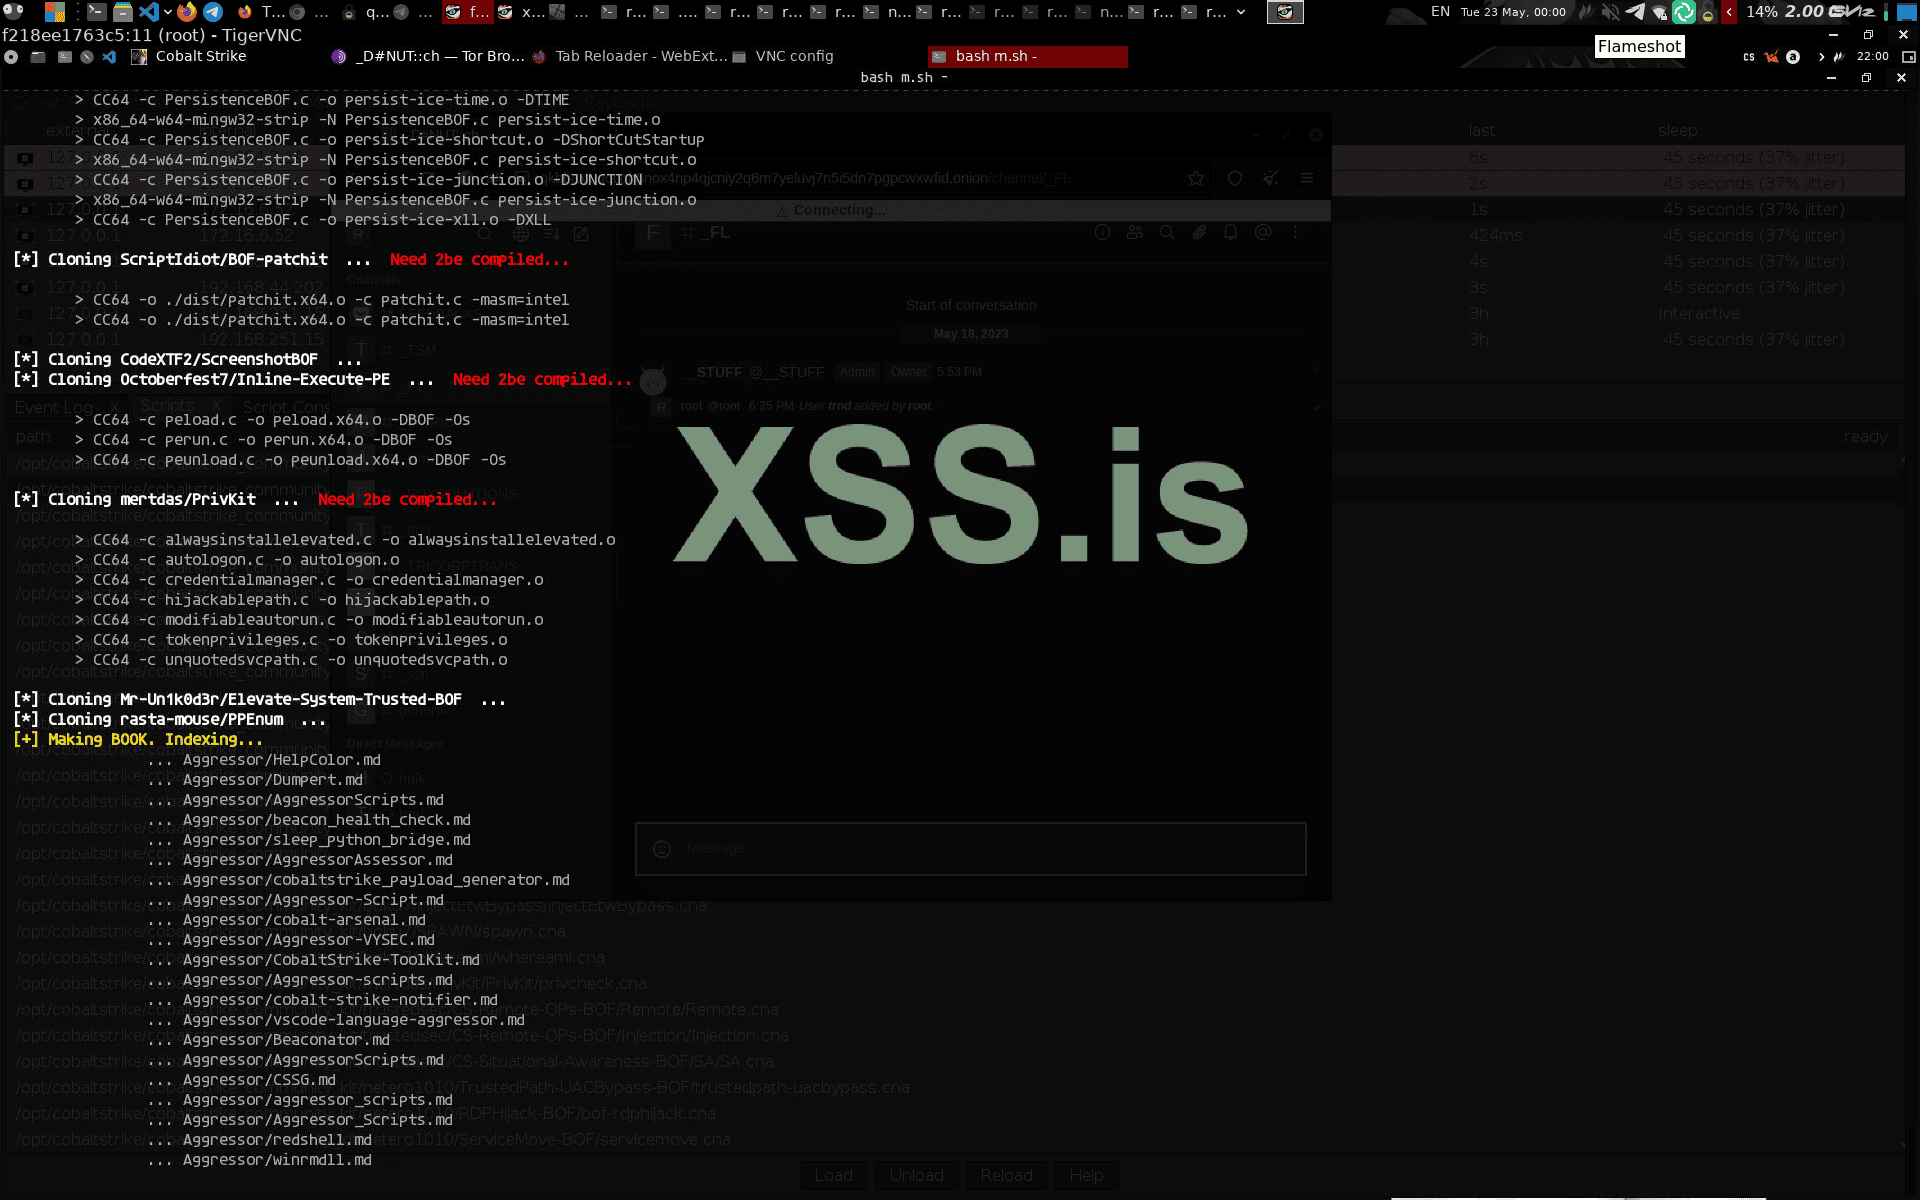1920x1200 pixels.
Task: Open the inner VS Code taskbar icon
Action: tap(110, 57)
